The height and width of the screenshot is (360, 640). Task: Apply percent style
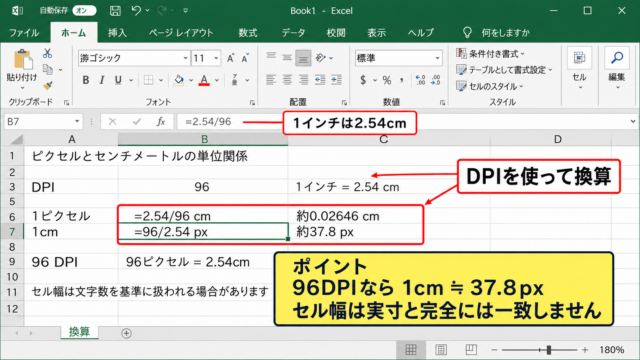point(387,80)
